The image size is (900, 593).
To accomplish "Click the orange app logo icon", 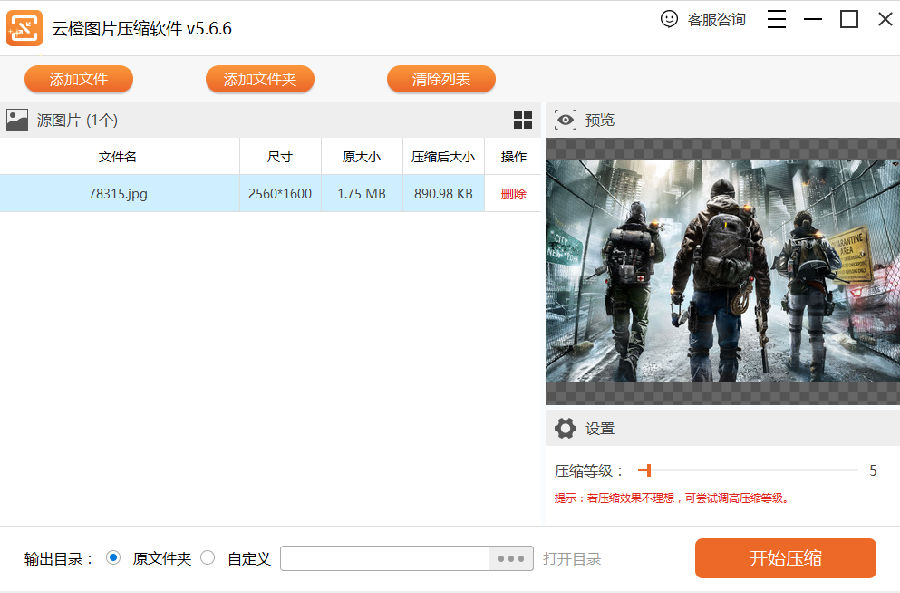I will click(24, 28).
